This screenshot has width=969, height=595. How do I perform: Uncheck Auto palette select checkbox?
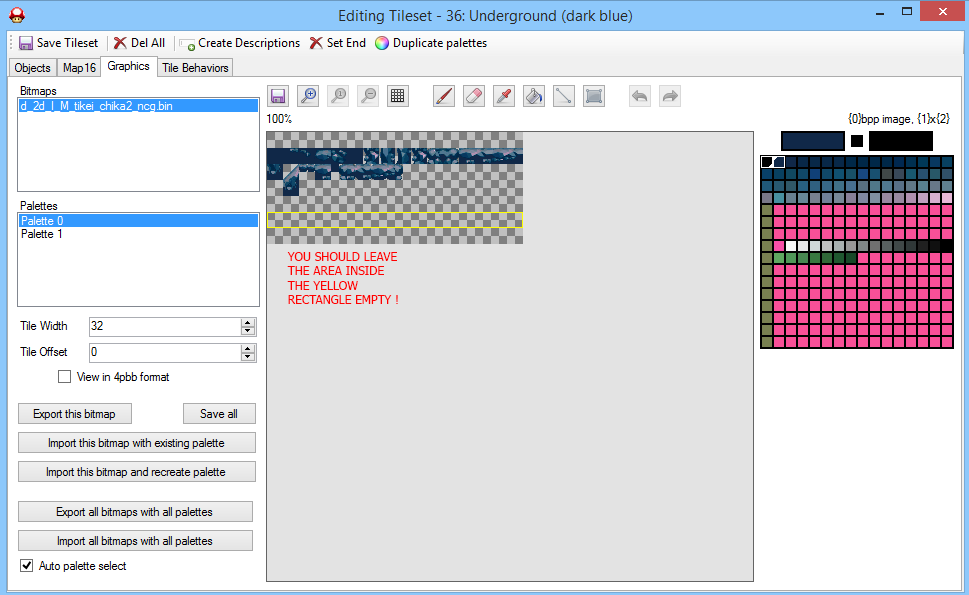27,565
